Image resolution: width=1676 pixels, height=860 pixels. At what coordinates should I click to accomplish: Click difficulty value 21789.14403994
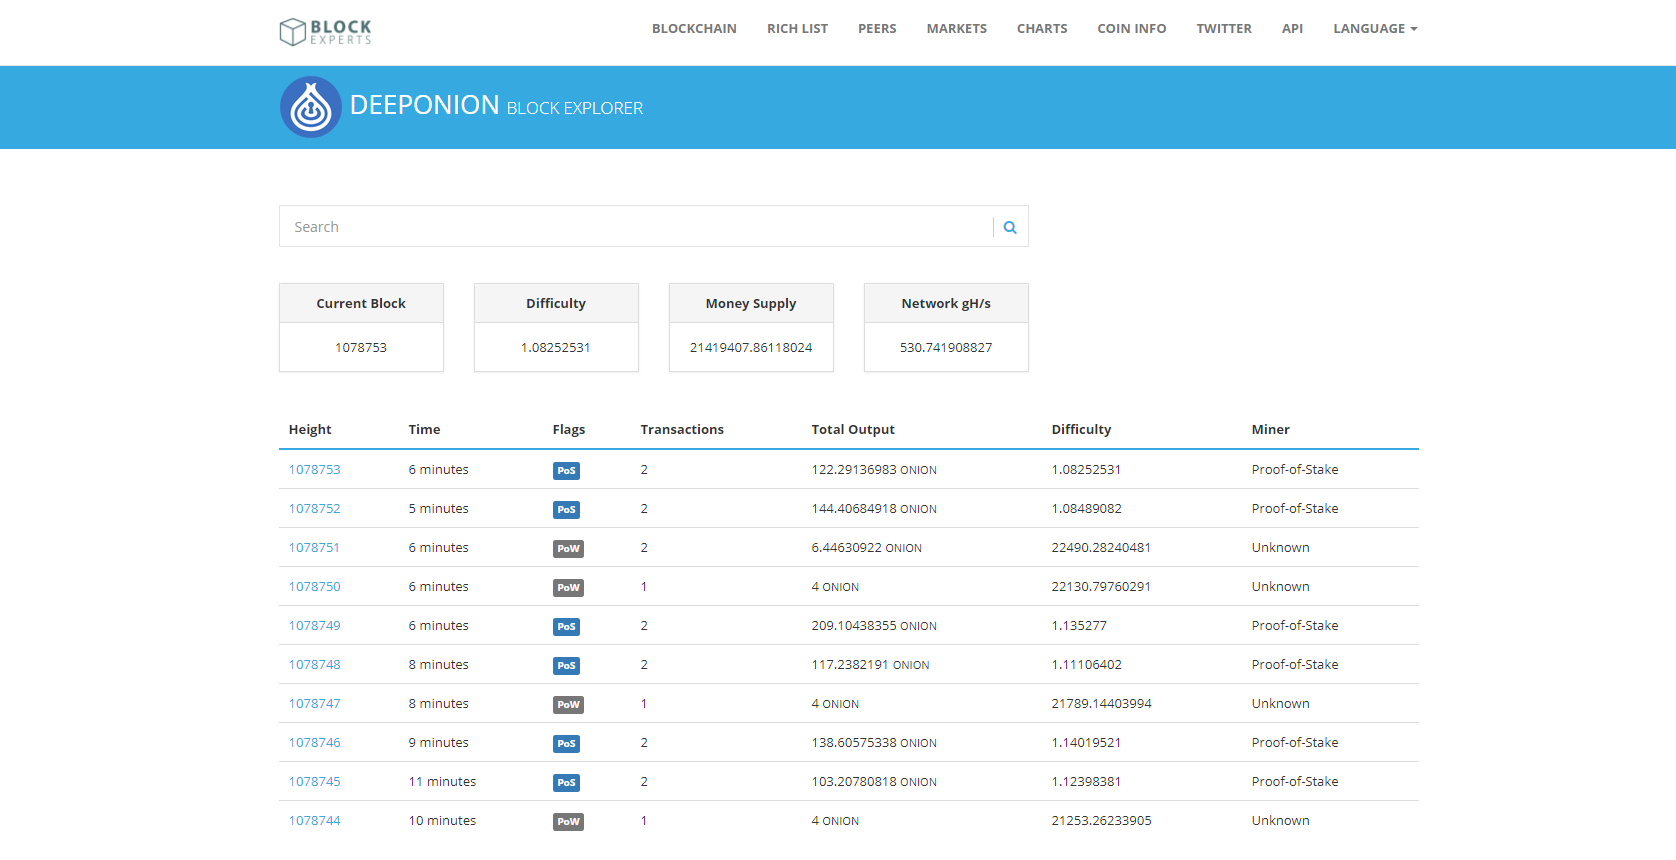click(x=1101, y=703)
